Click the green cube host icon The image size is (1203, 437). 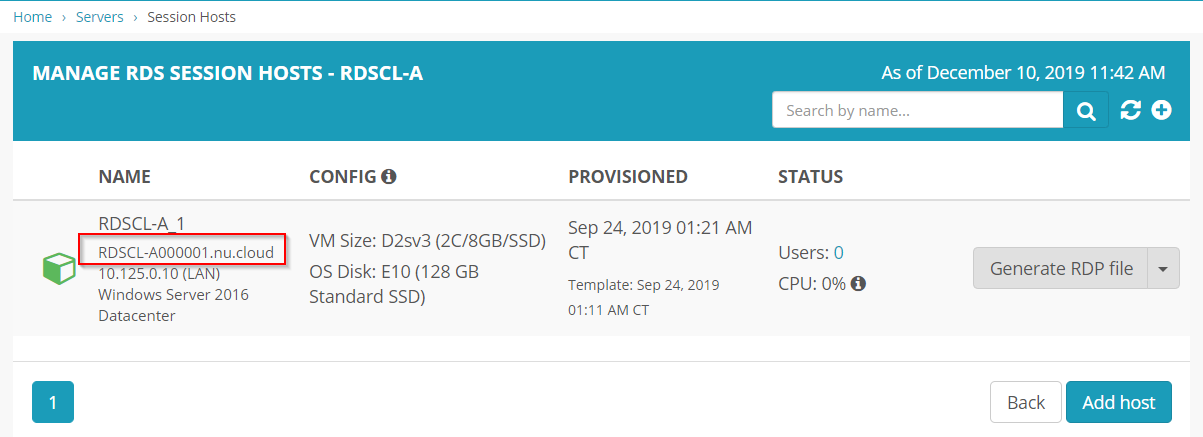point(60,269)
